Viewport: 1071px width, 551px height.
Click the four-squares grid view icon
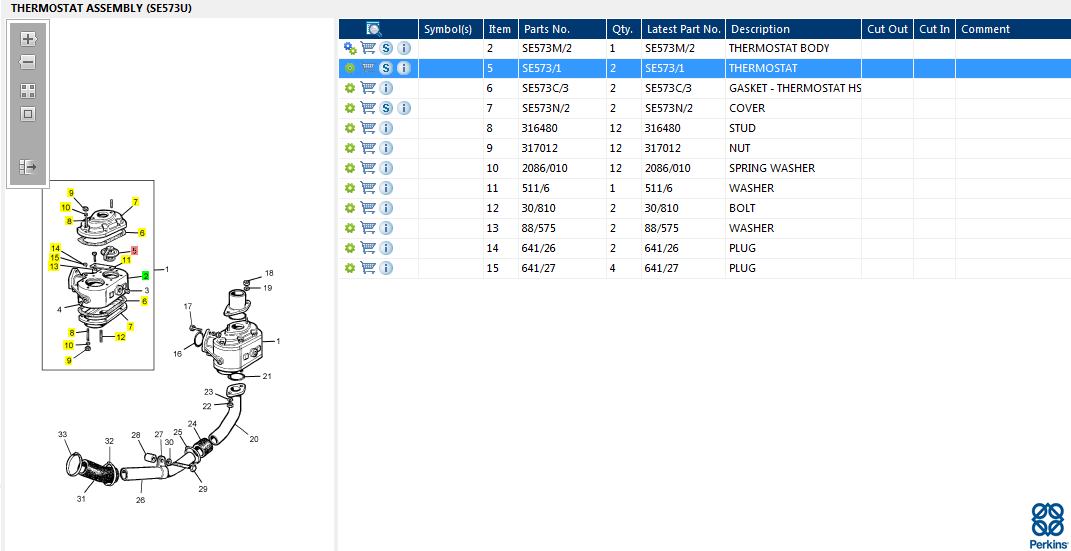[x=28, y=90]
